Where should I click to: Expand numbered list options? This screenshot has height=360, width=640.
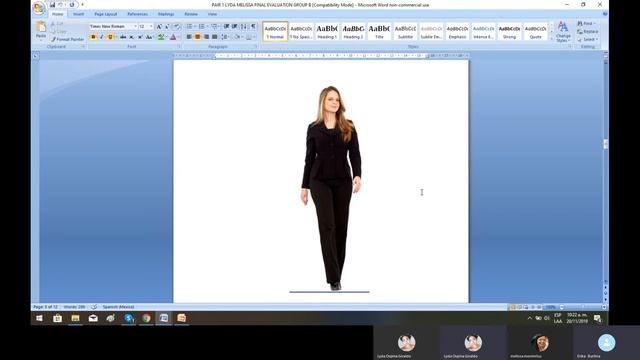207,27
